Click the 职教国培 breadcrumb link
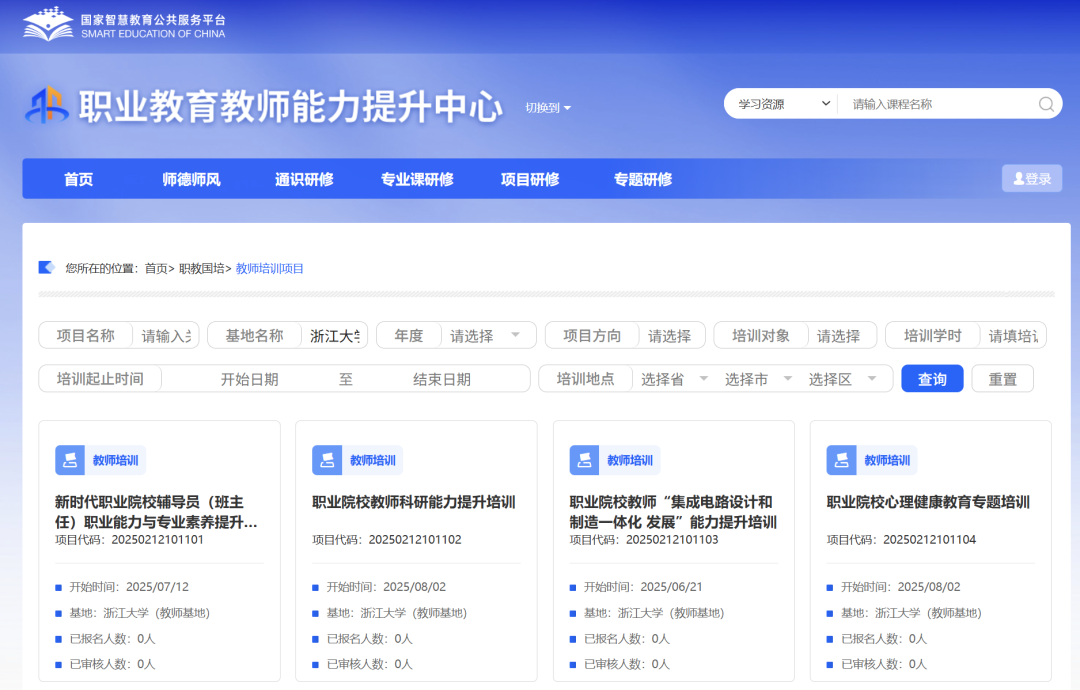 click(x=201, y=268)
